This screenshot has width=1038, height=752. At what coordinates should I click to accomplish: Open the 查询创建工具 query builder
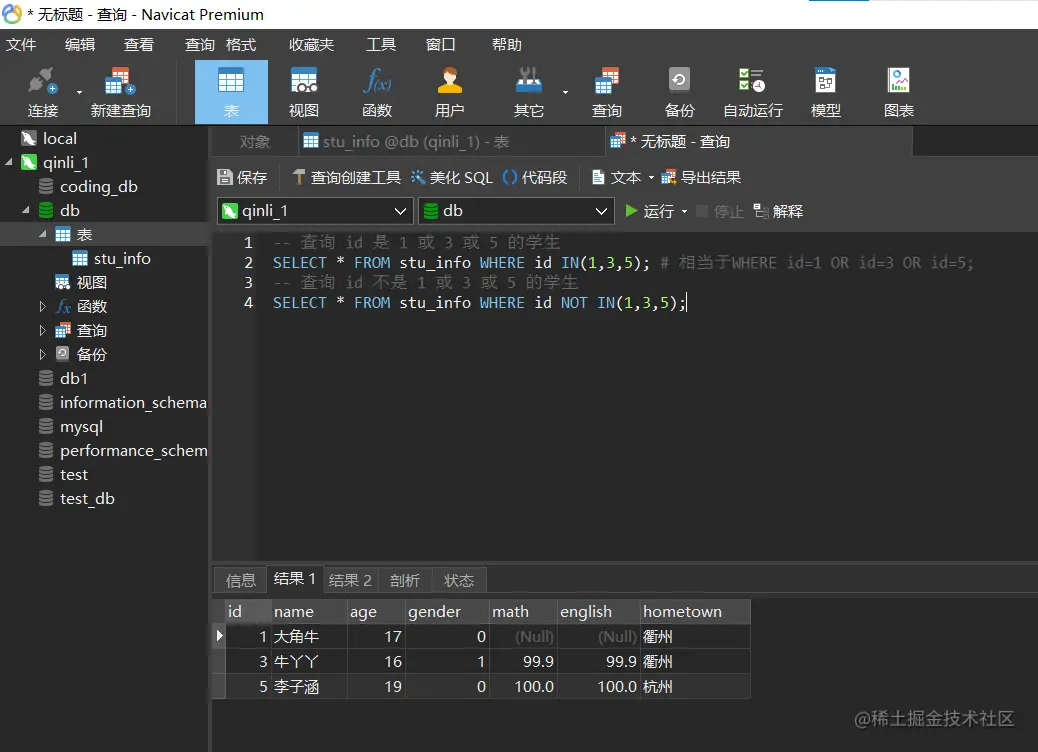346,177
